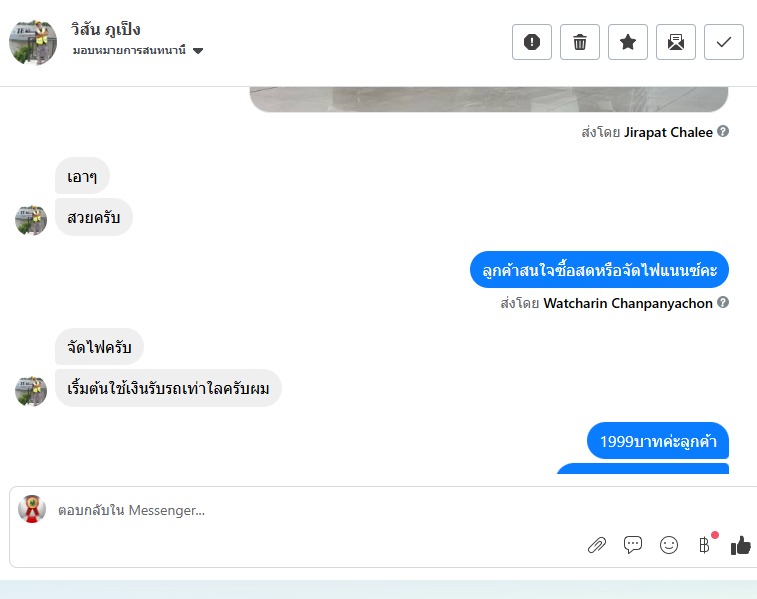Open the มอบหมายการสนทนานี้ assign menu label
Viewport: 757px width, 599px height.
click(129, 50)
